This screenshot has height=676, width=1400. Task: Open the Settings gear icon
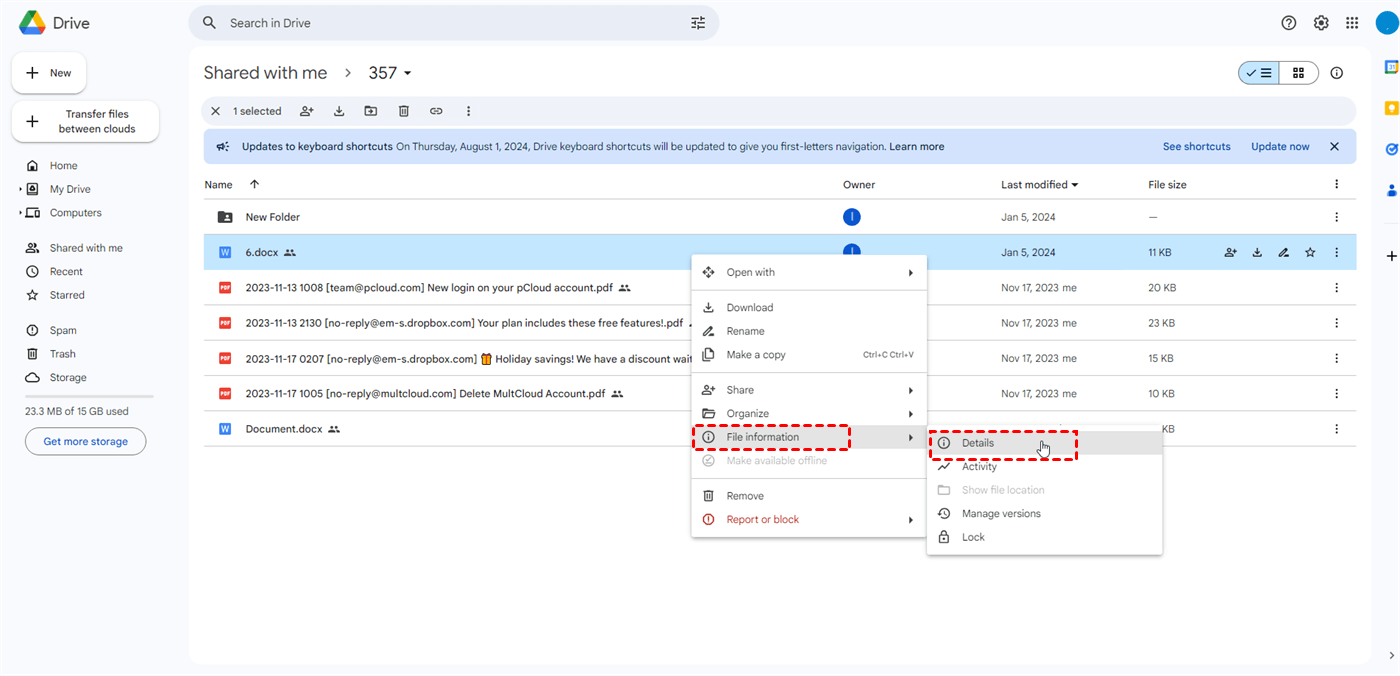(1321, 23)
